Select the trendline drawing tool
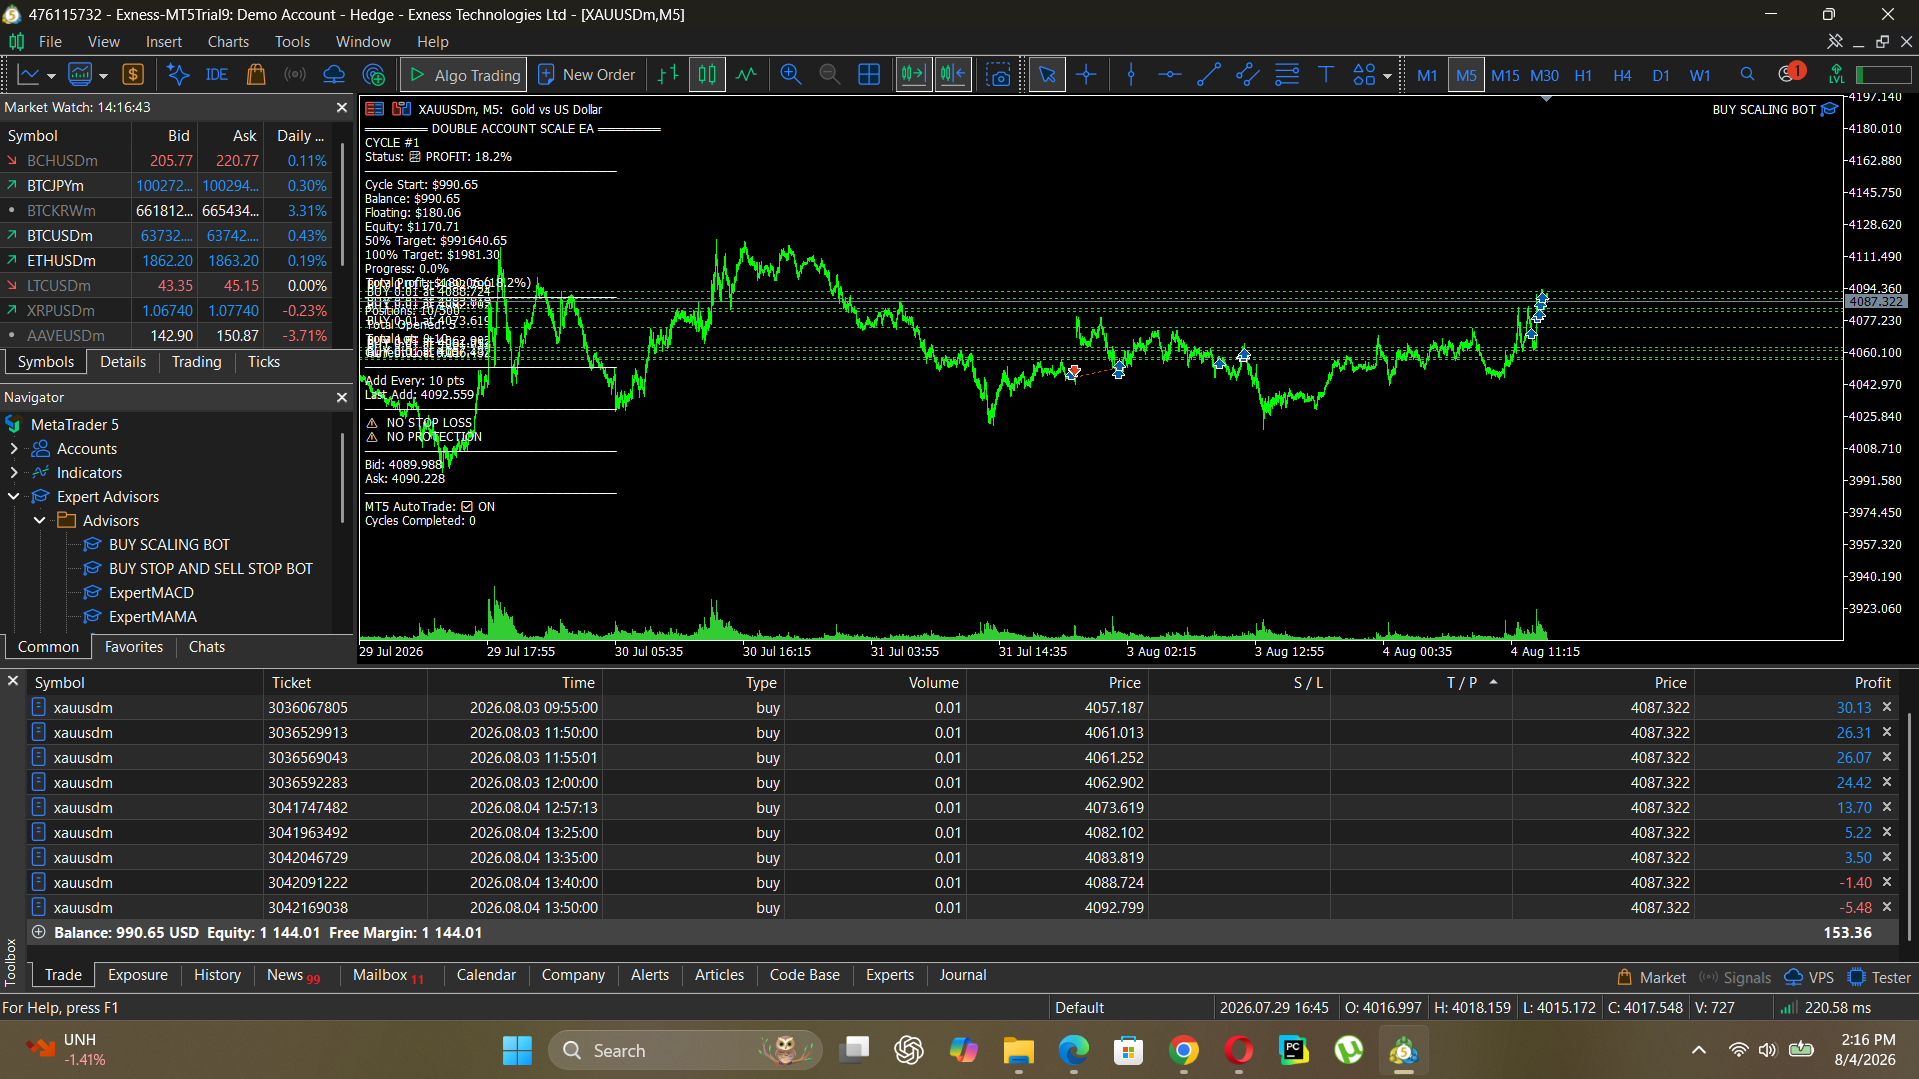Screen dimensions: 1919x1079 pos(1208,74)
